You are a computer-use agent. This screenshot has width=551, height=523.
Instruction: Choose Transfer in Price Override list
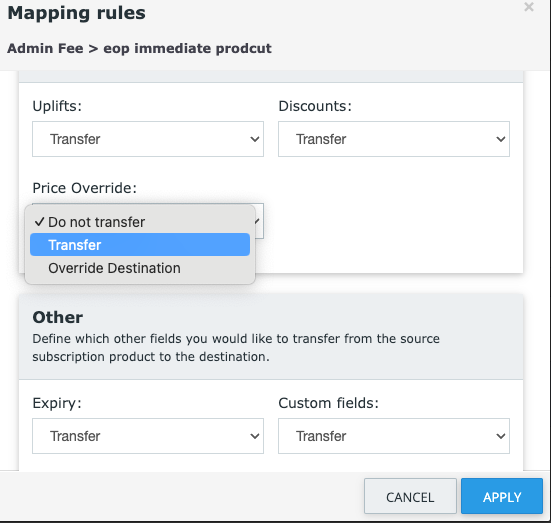[x=140, y=245]
